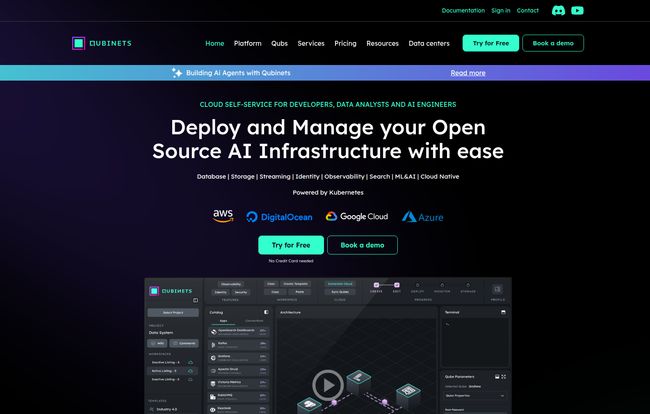Click Building AI Agents with Qubinets banner text

(238, 73)
